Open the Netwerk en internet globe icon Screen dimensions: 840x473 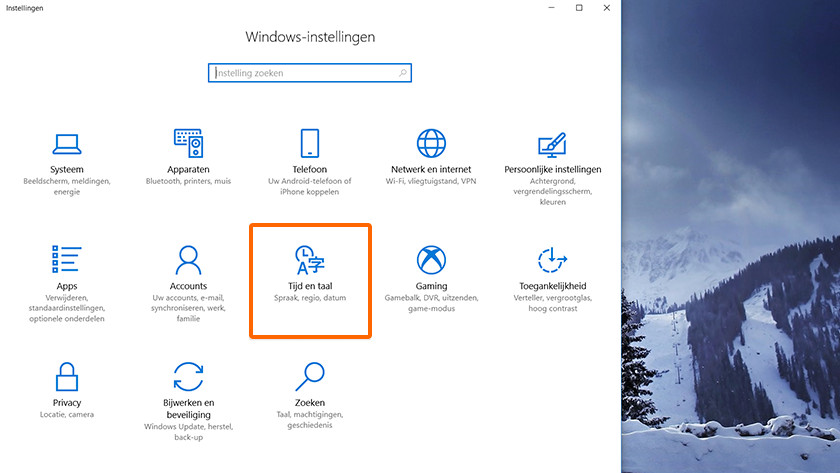(x=431, y=143)
